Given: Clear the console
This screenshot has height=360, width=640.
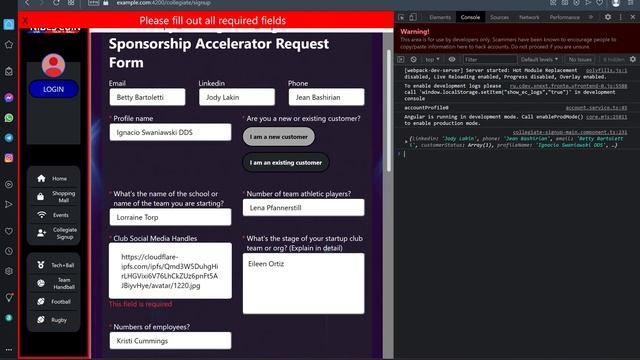Looking at the screenshot, I should coord(413,60).
